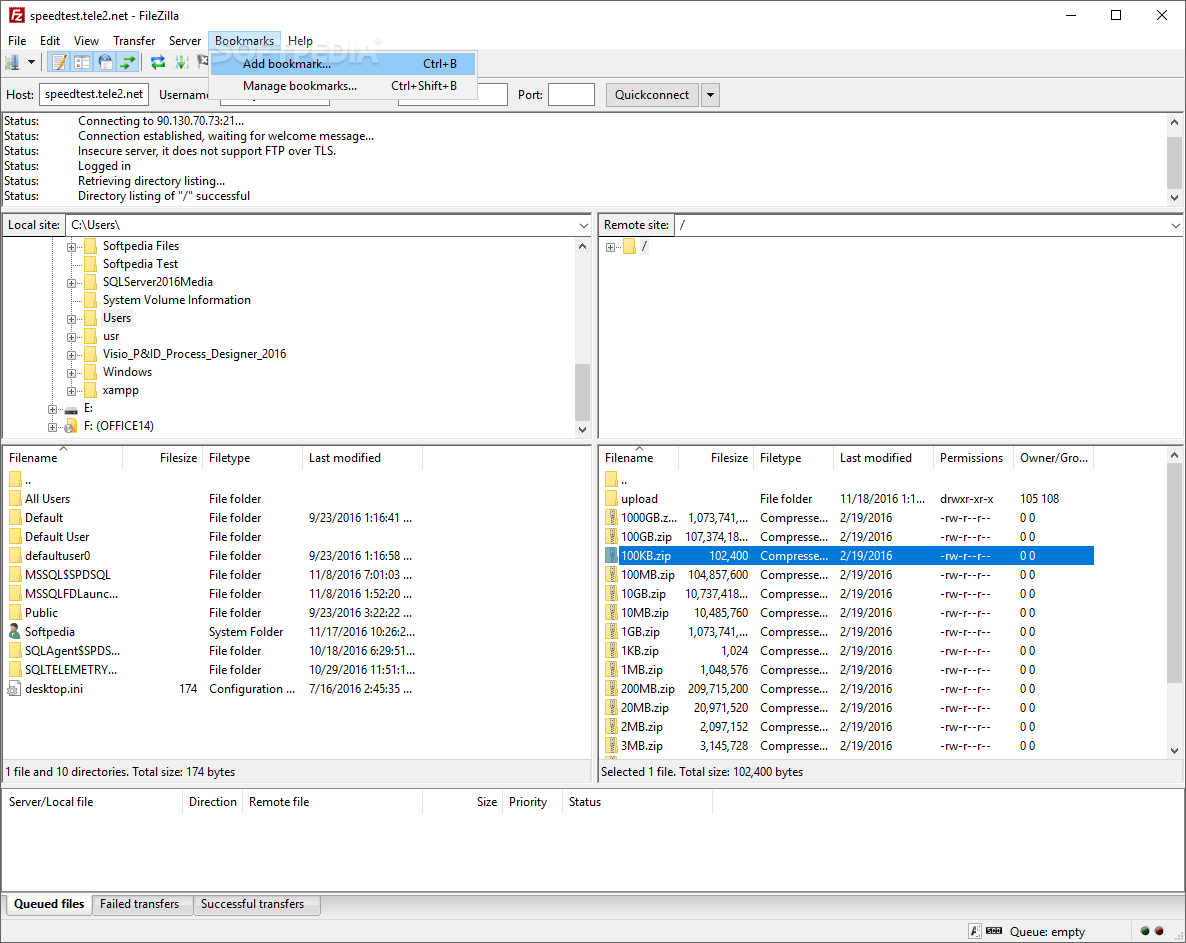
Task: Click green activity LED indicator
Action: click(1144, 931)
